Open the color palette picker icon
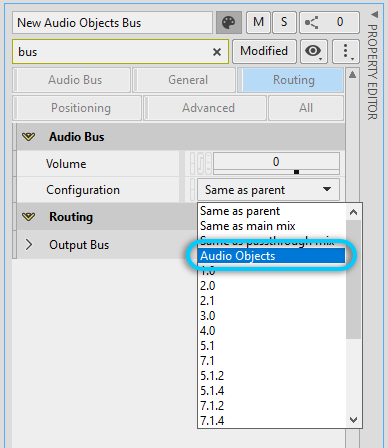388x448 pixels. [229, 23]
